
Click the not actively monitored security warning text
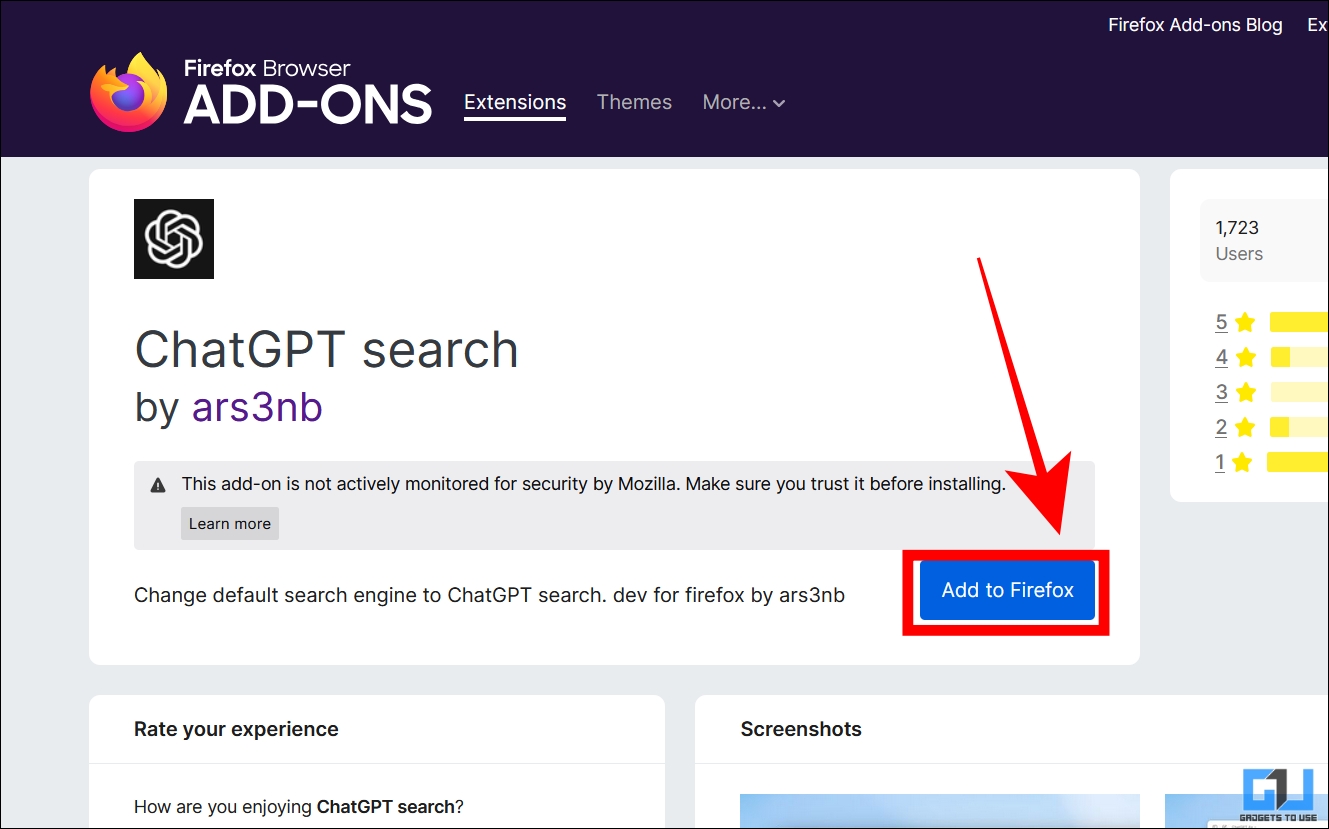click(x=593, y=484)
